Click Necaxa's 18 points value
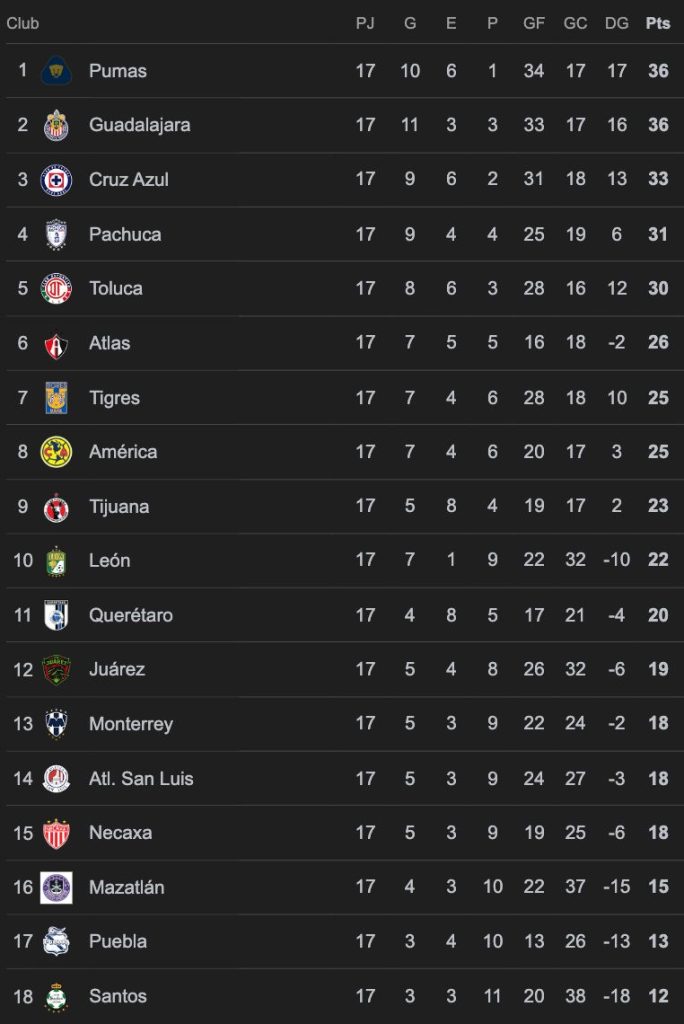The height and width of the screenshot is (1024, 684). click(x=657, y=833)
